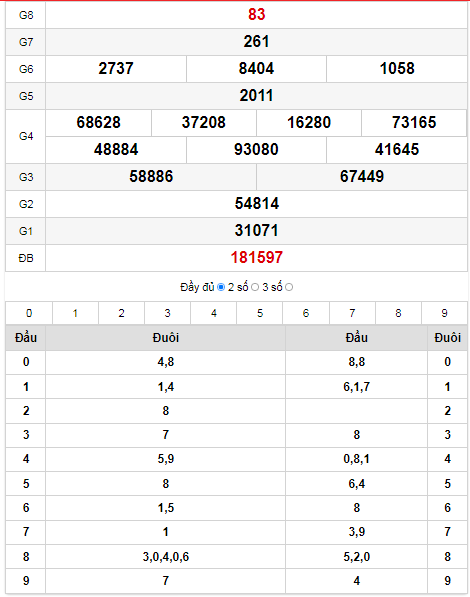Select the 'Đầy đủ' radio button
This screenshot has width=470, height=597.
pyautogui.click(x=221, y=287)
